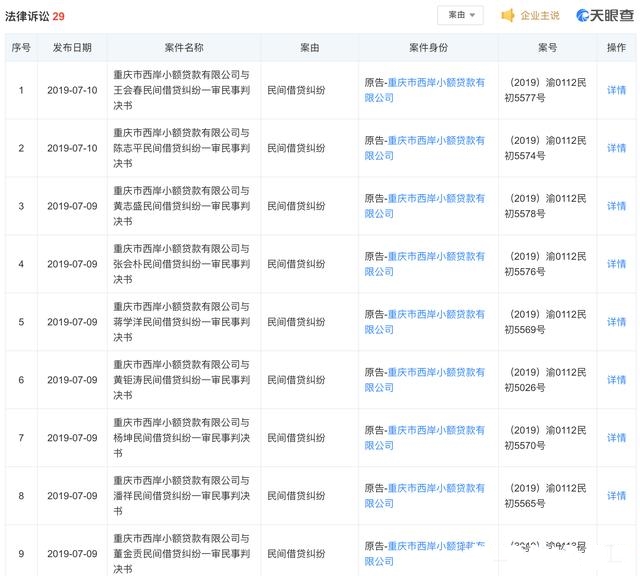Select case name with 杨坤
The width and height of the screenshot is (640, 576).
(x=182, y=438)
